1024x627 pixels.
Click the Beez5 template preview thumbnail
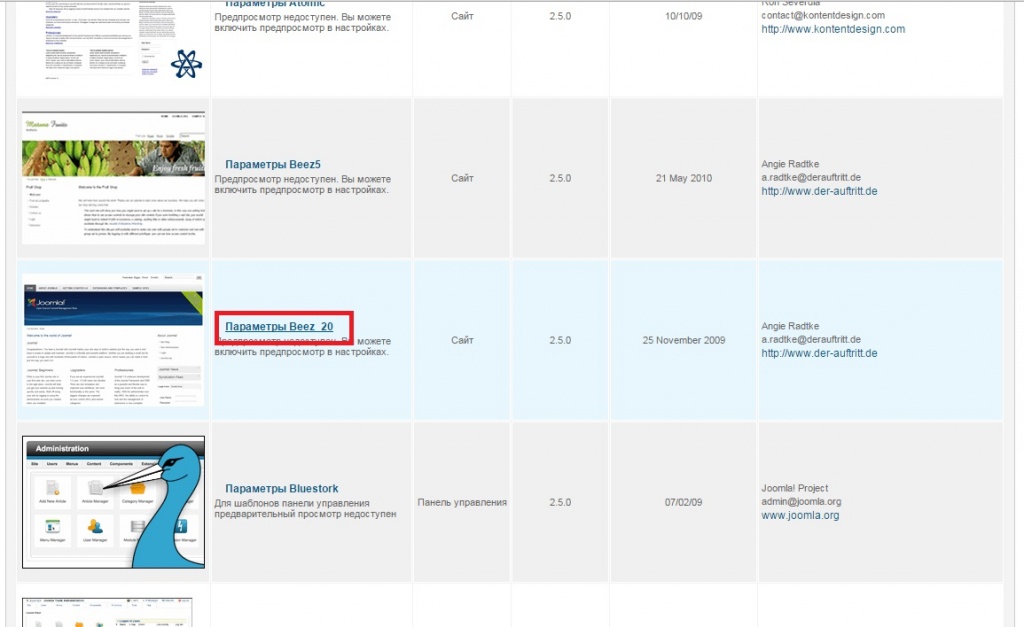[x=114, y=178]
